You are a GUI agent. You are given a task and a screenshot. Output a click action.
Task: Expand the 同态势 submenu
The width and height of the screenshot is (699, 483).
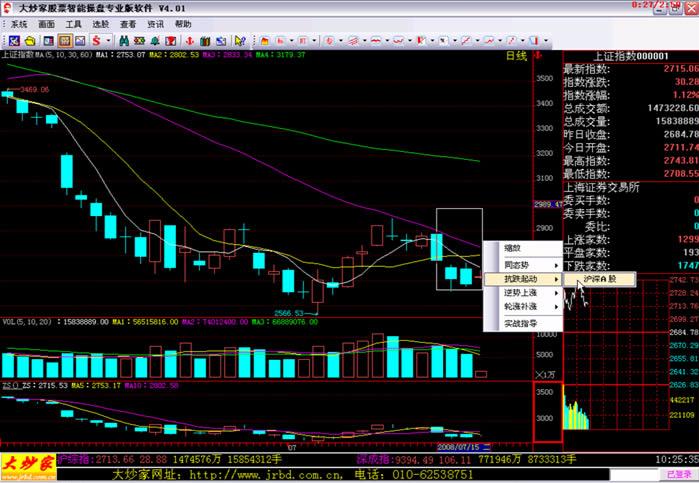click(519, 263)
